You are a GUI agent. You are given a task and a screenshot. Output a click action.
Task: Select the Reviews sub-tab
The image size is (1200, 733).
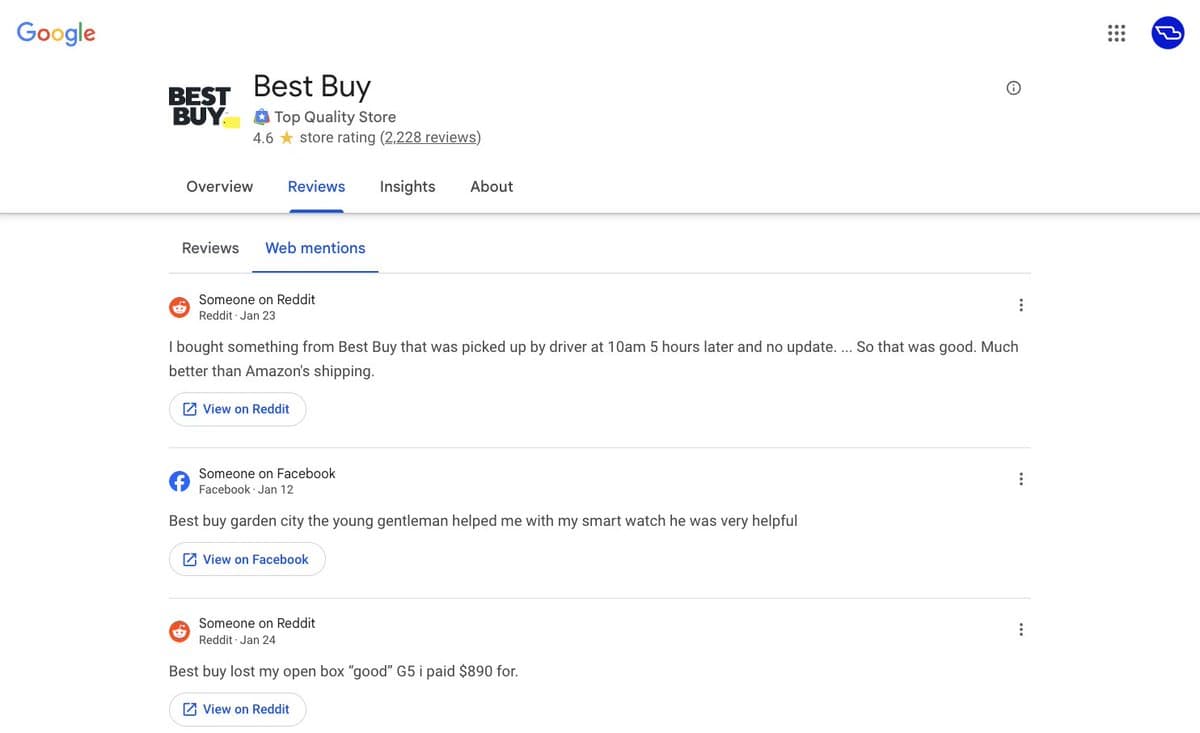pyautogui.click(x=210, y=247)
